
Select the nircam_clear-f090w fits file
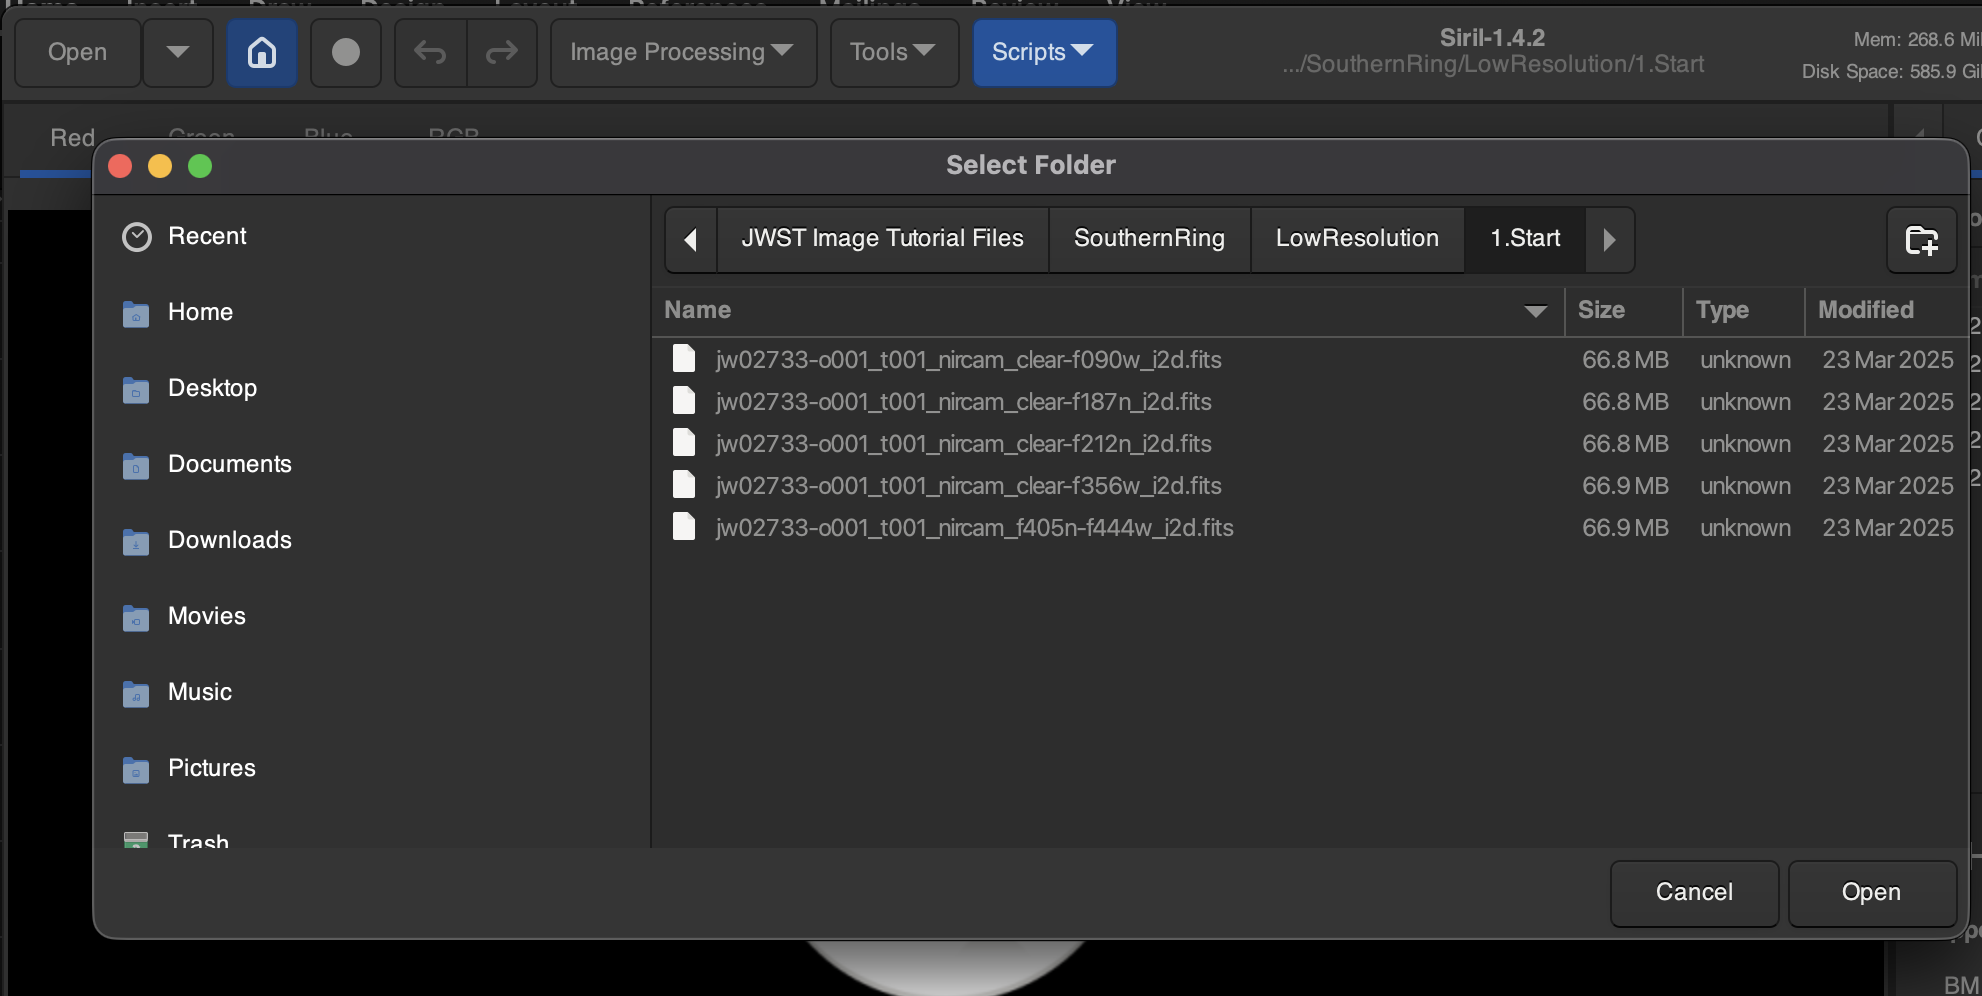[x=968, y=360]
